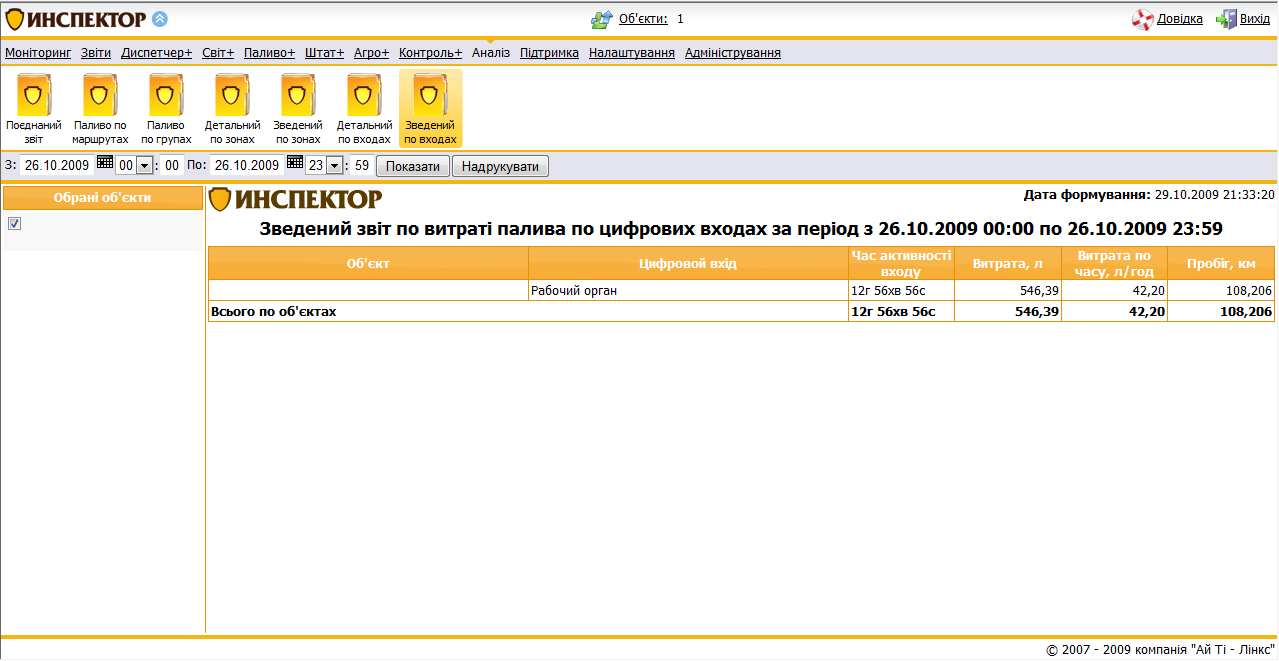1279x661 pixels.
Task: Click the 42,20 value in Рабочий орган row
Action: click(1147, 291)
